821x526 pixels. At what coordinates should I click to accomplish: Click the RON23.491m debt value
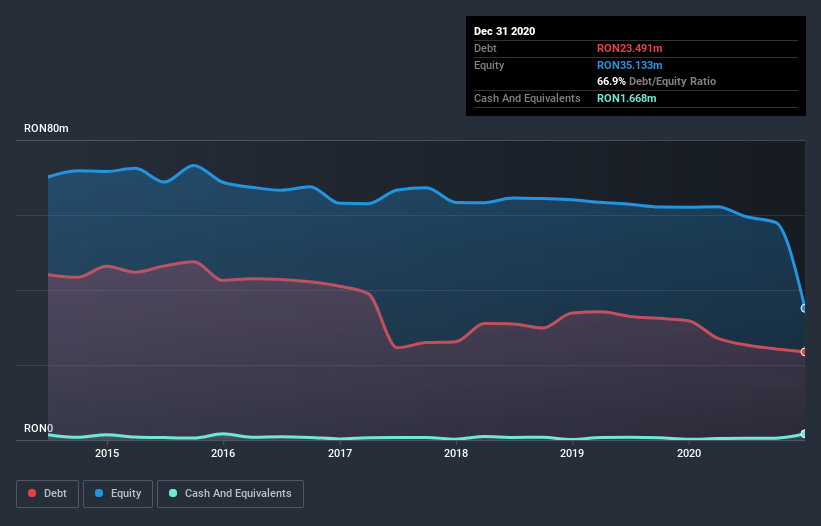tap(629, 48)
